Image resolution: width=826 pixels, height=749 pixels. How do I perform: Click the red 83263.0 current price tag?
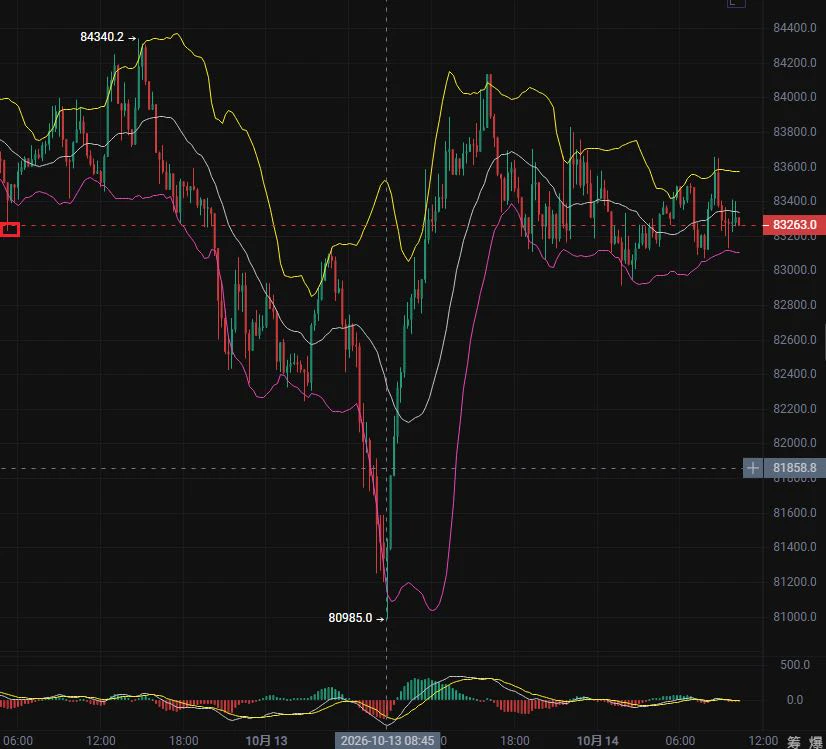pyautogui.click(x=794, y=225)
